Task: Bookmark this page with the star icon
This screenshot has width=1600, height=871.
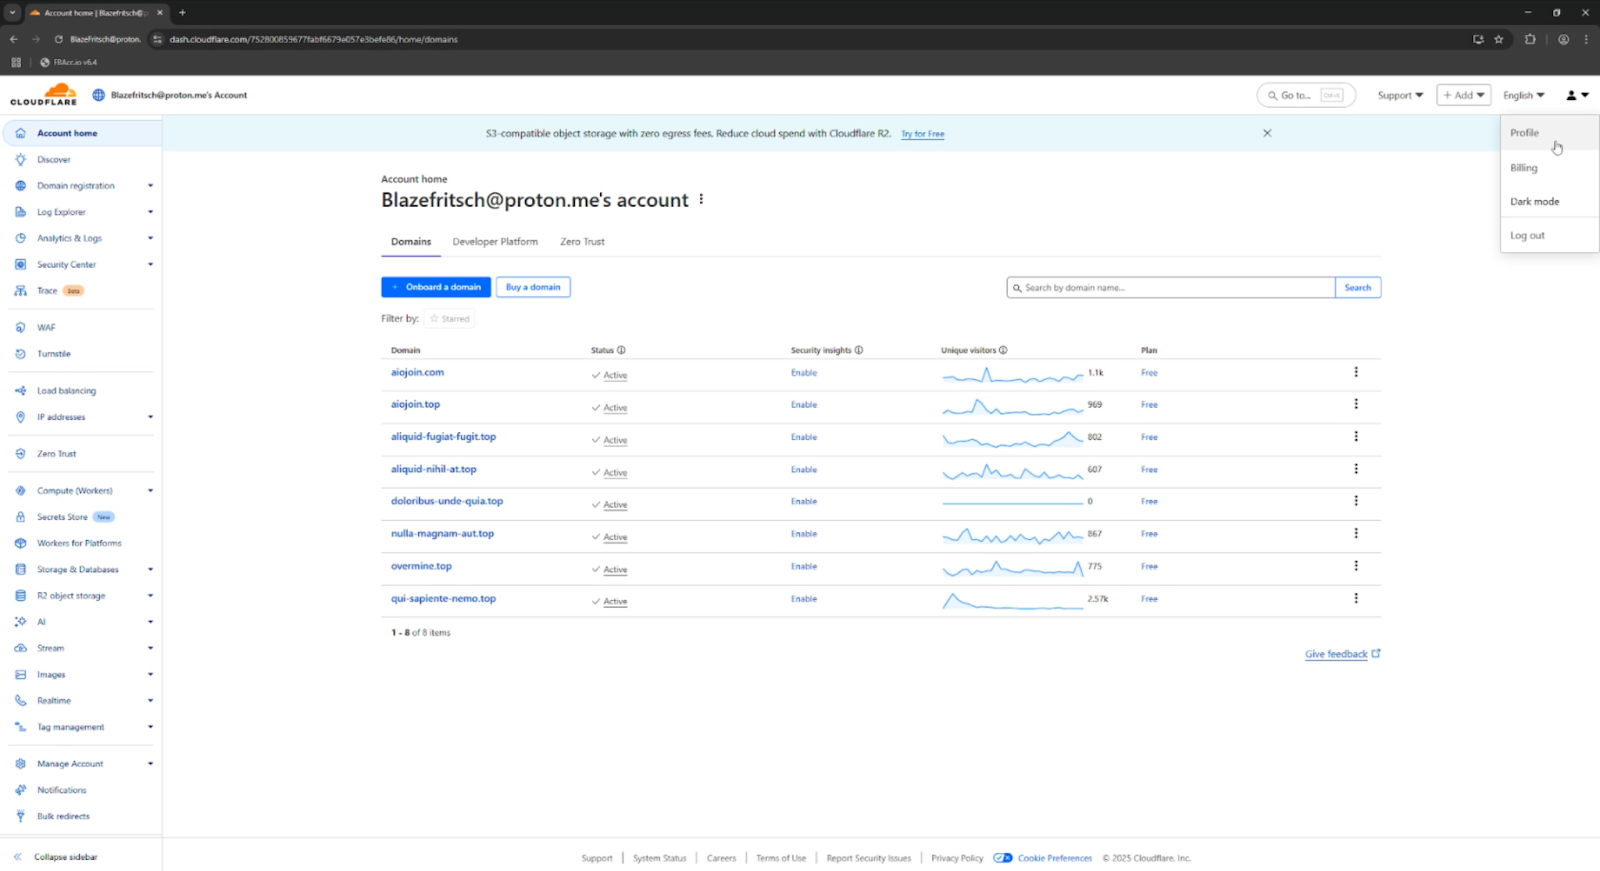Action: [x=1498, y=39]
